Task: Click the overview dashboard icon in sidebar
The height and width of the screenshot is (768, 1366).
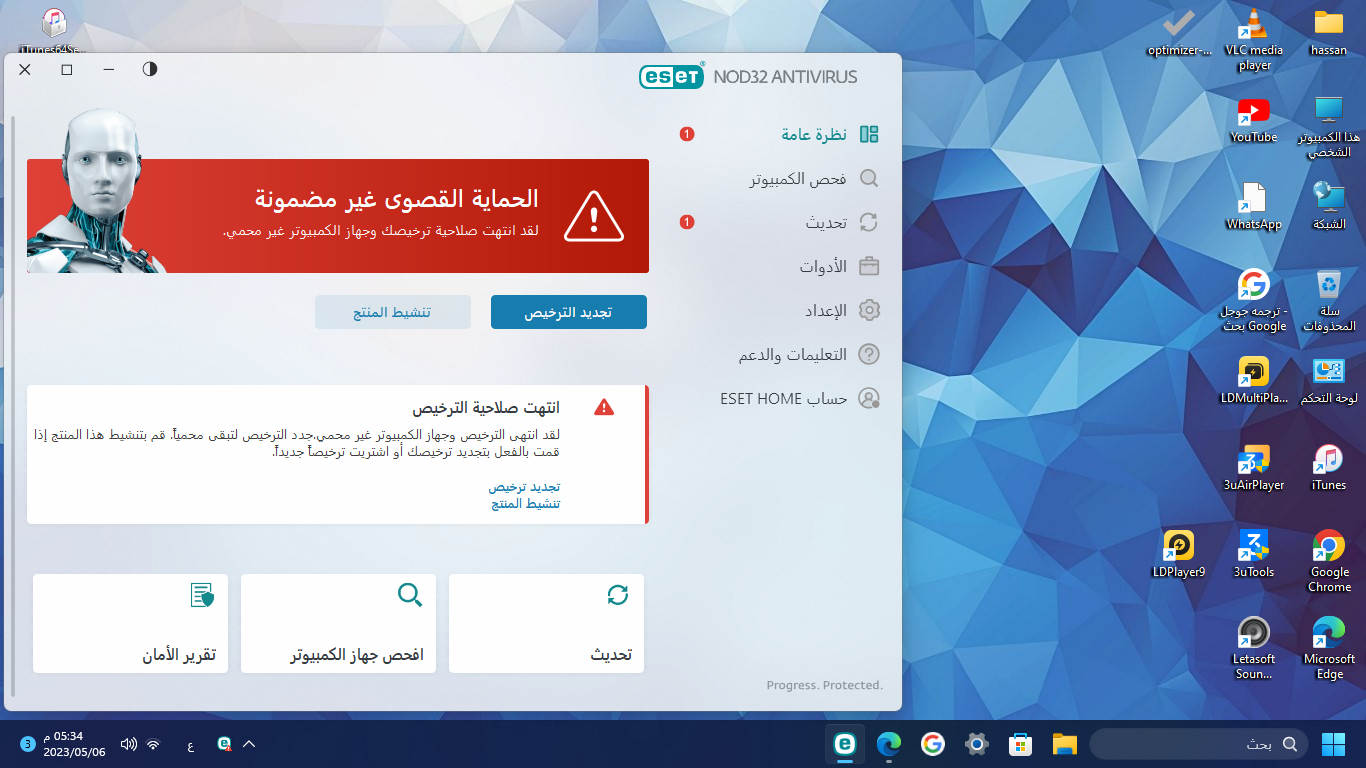Action: pos(869,134)
